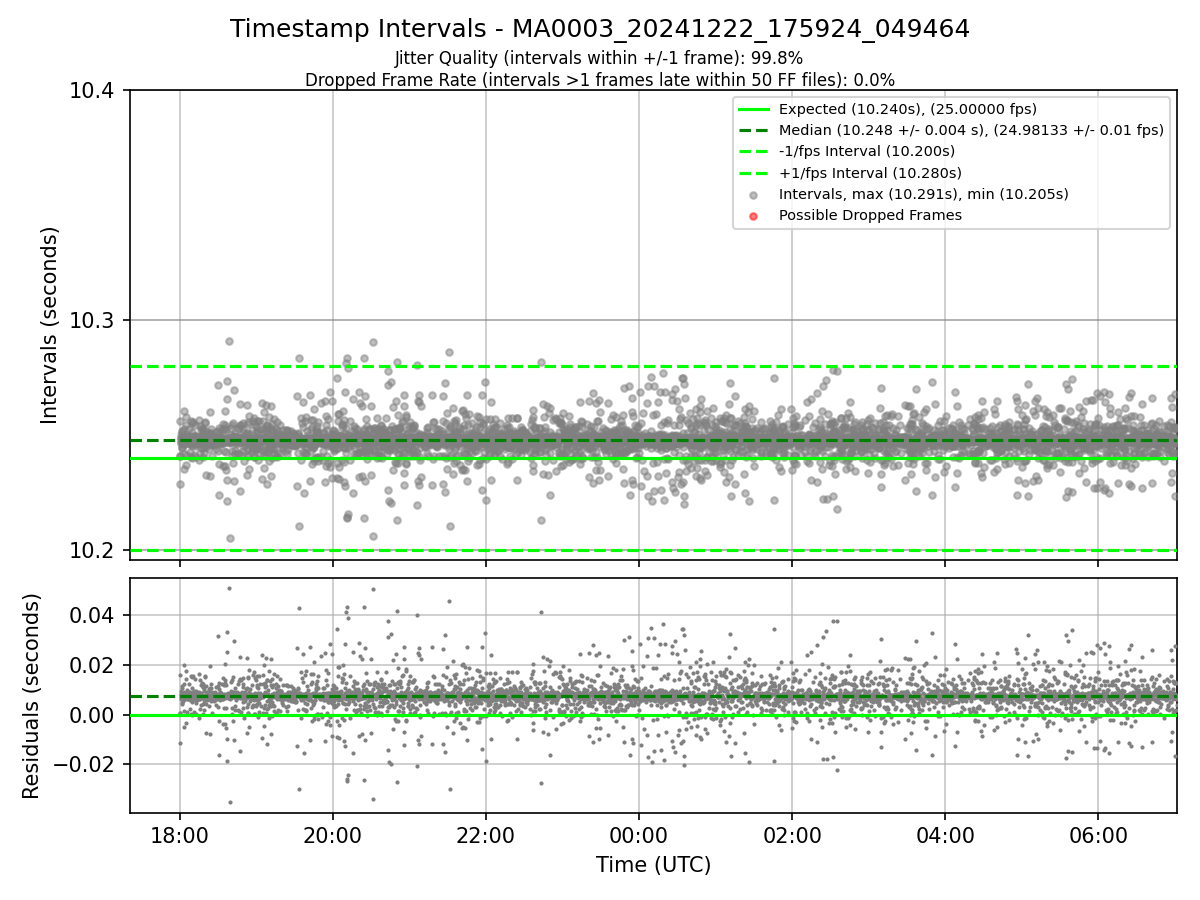The width and height of the screenshot is (1200, 900).
Task: Click the "Dropped Frame Rate" 0.0% subtitle line
Action: (600, 79)
